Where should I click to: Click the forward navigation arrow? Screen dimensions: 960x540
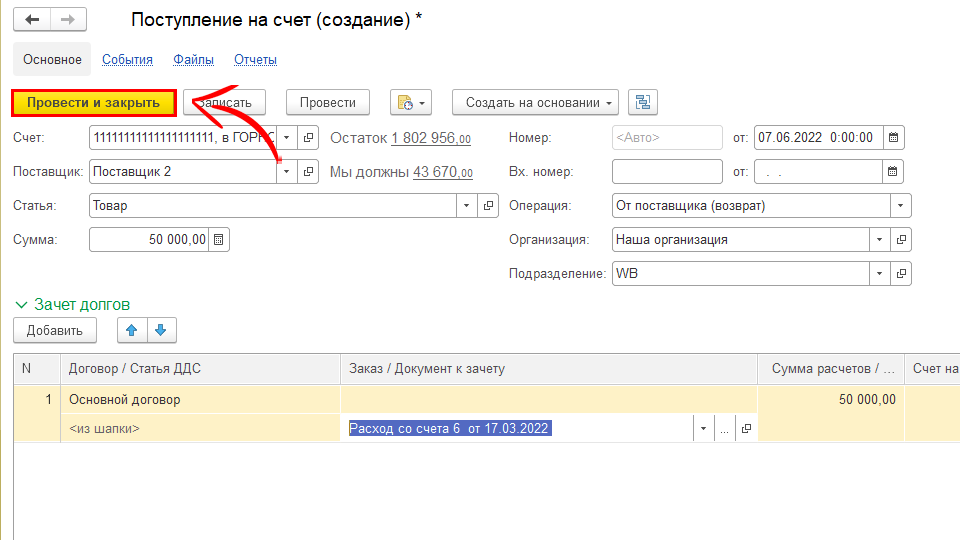pyautogui.click(x=68, y=20)
